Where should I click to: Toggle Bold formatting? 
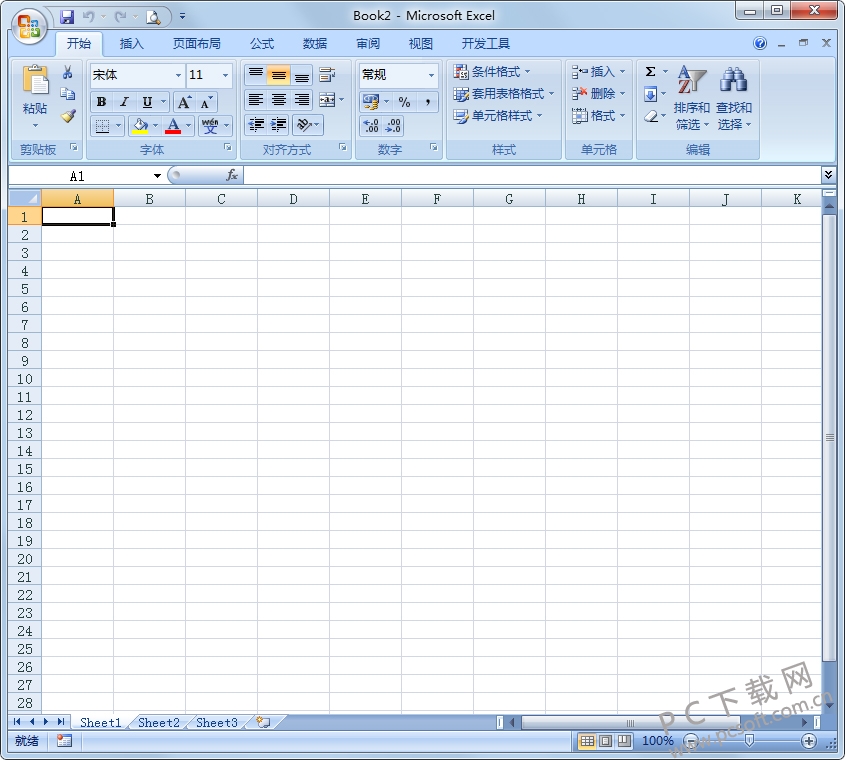point(101,102)
